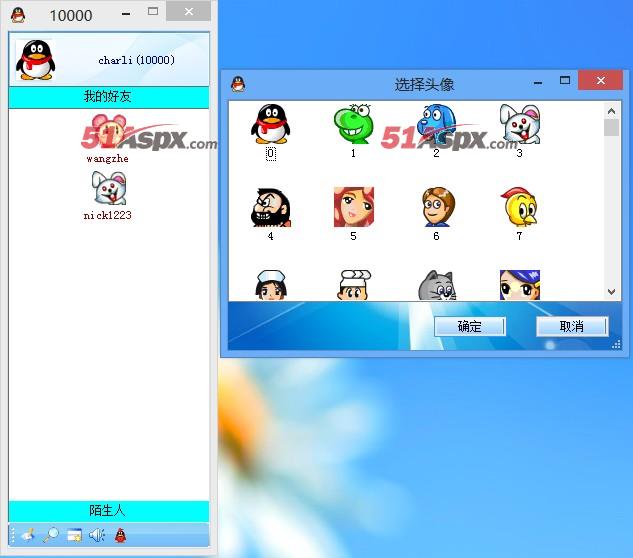Open friend nick1223's rabbit avatar
633x558 pixels.
(x=109, y=188)
